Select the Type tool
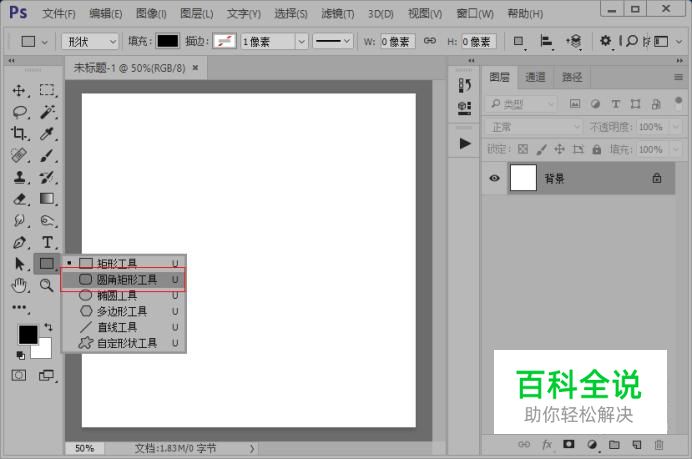692x459 pixels. (x=47, y=242)
